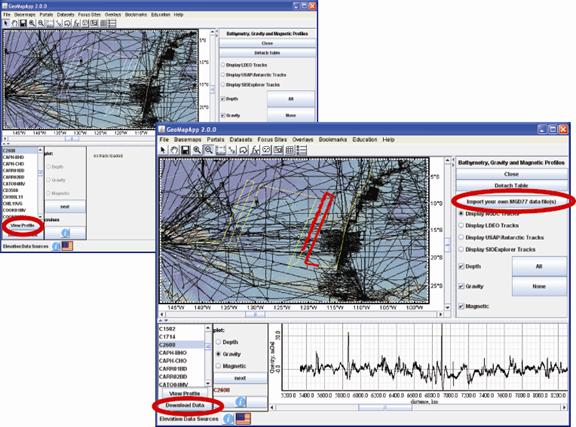The width and height of the screenshot is (576, 427).
Task: Click Import your own MGD77 data file(s) button
Action: pyautogui.click(x=511, y=202)
